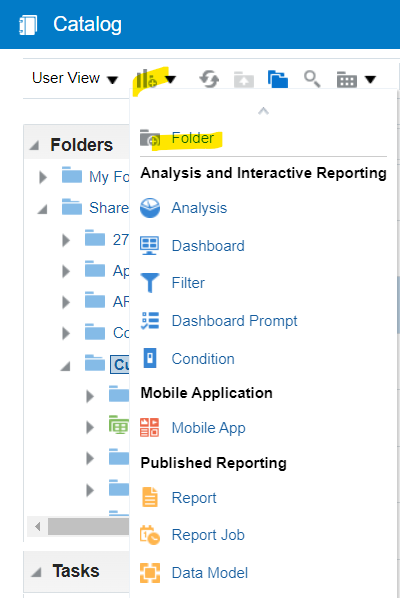Click the Report Job icon

pyautogui.click(x=150, y=535)
